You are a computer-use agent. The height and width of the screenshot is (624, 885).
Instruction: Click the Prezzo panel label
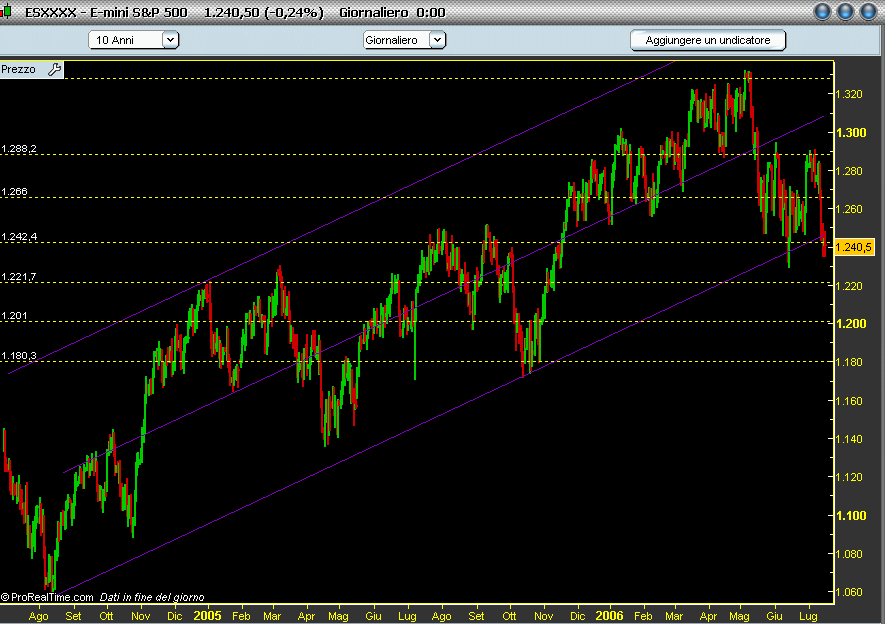coord(18,69)
